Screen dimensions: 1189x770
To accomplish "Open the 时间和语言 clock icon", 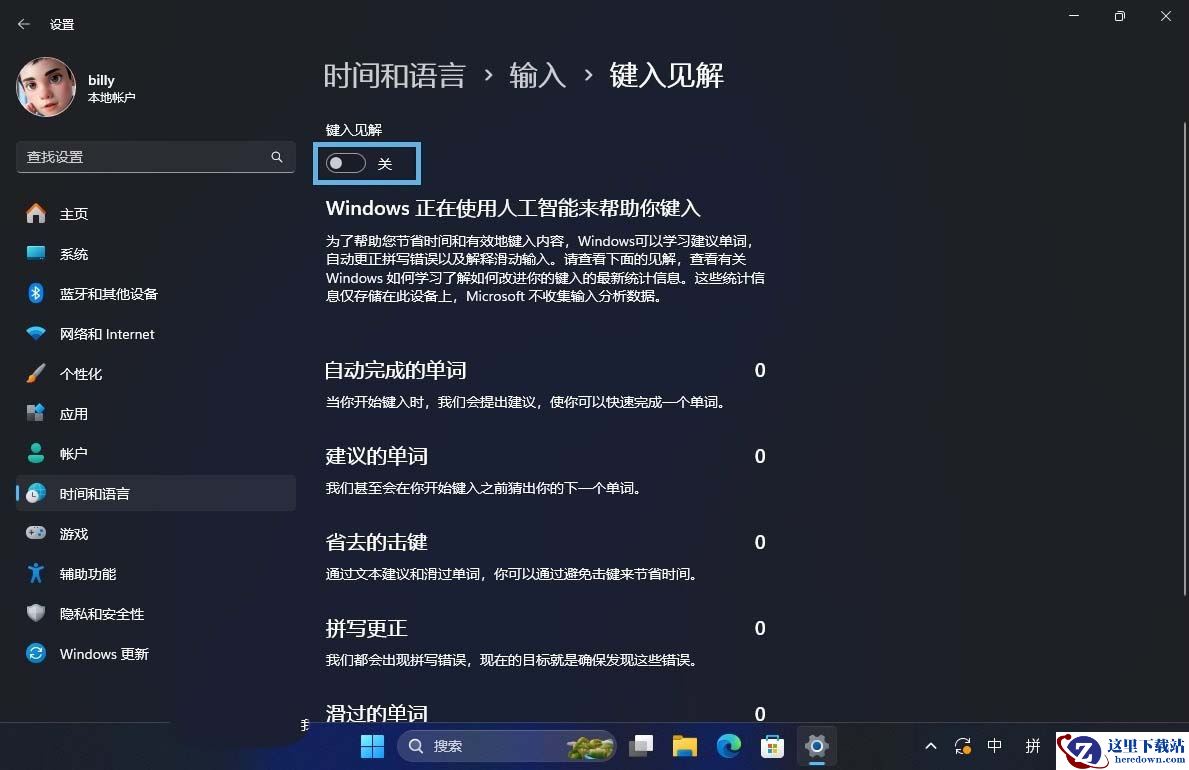I will coord(36,493).
